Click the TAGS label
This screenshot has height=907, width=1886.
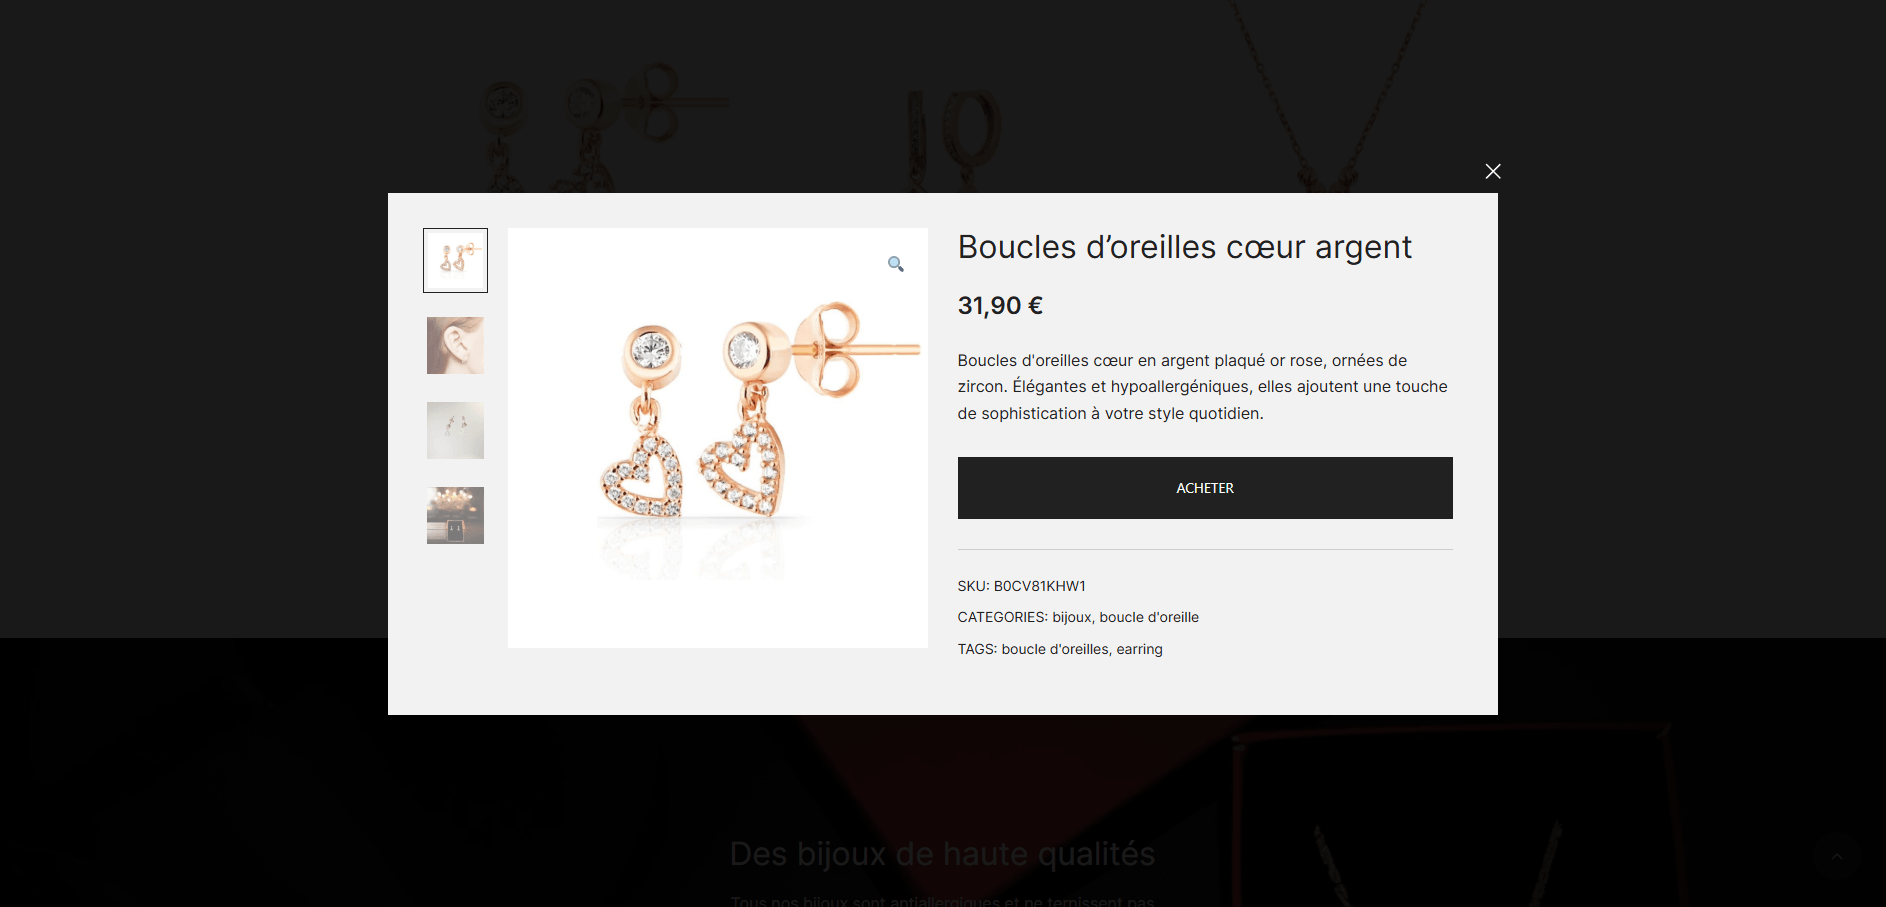coord(977,649)
